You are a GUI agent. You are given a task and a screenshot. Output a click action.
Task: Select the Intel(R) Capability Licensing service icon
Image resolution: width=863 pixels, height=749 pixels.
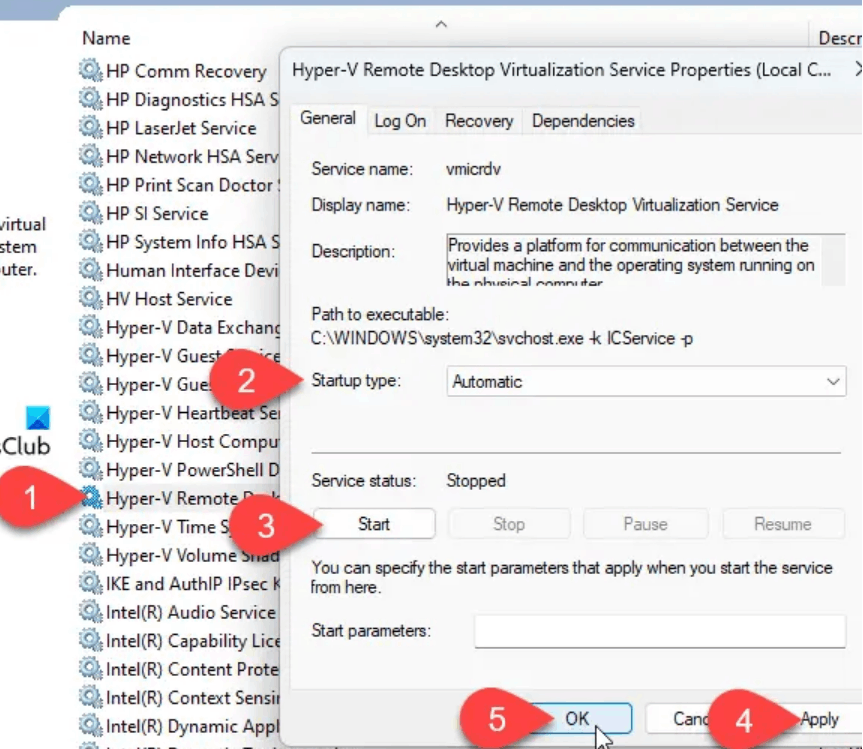90,641
